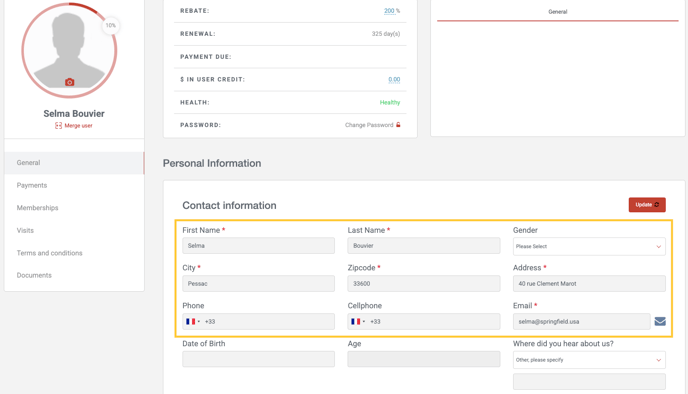Image resolution: width=688 pixels, height=394 pixels.
Task: Click the Rebate 200 value link
Action: tap(389, 11)
